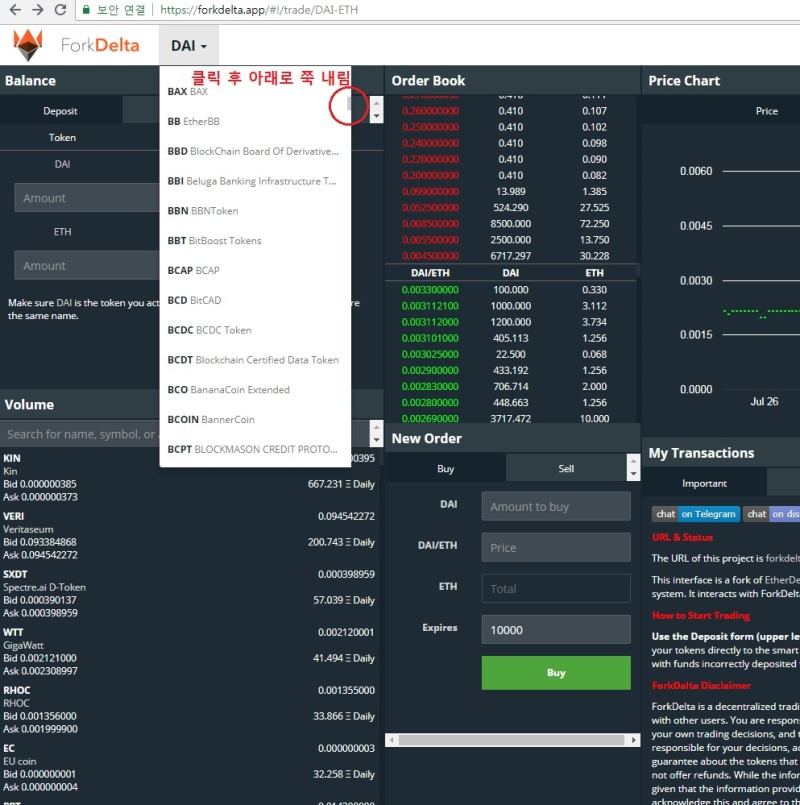800x805 pixels.
Task: Open the SXDT market row
Action: [189, 593]
